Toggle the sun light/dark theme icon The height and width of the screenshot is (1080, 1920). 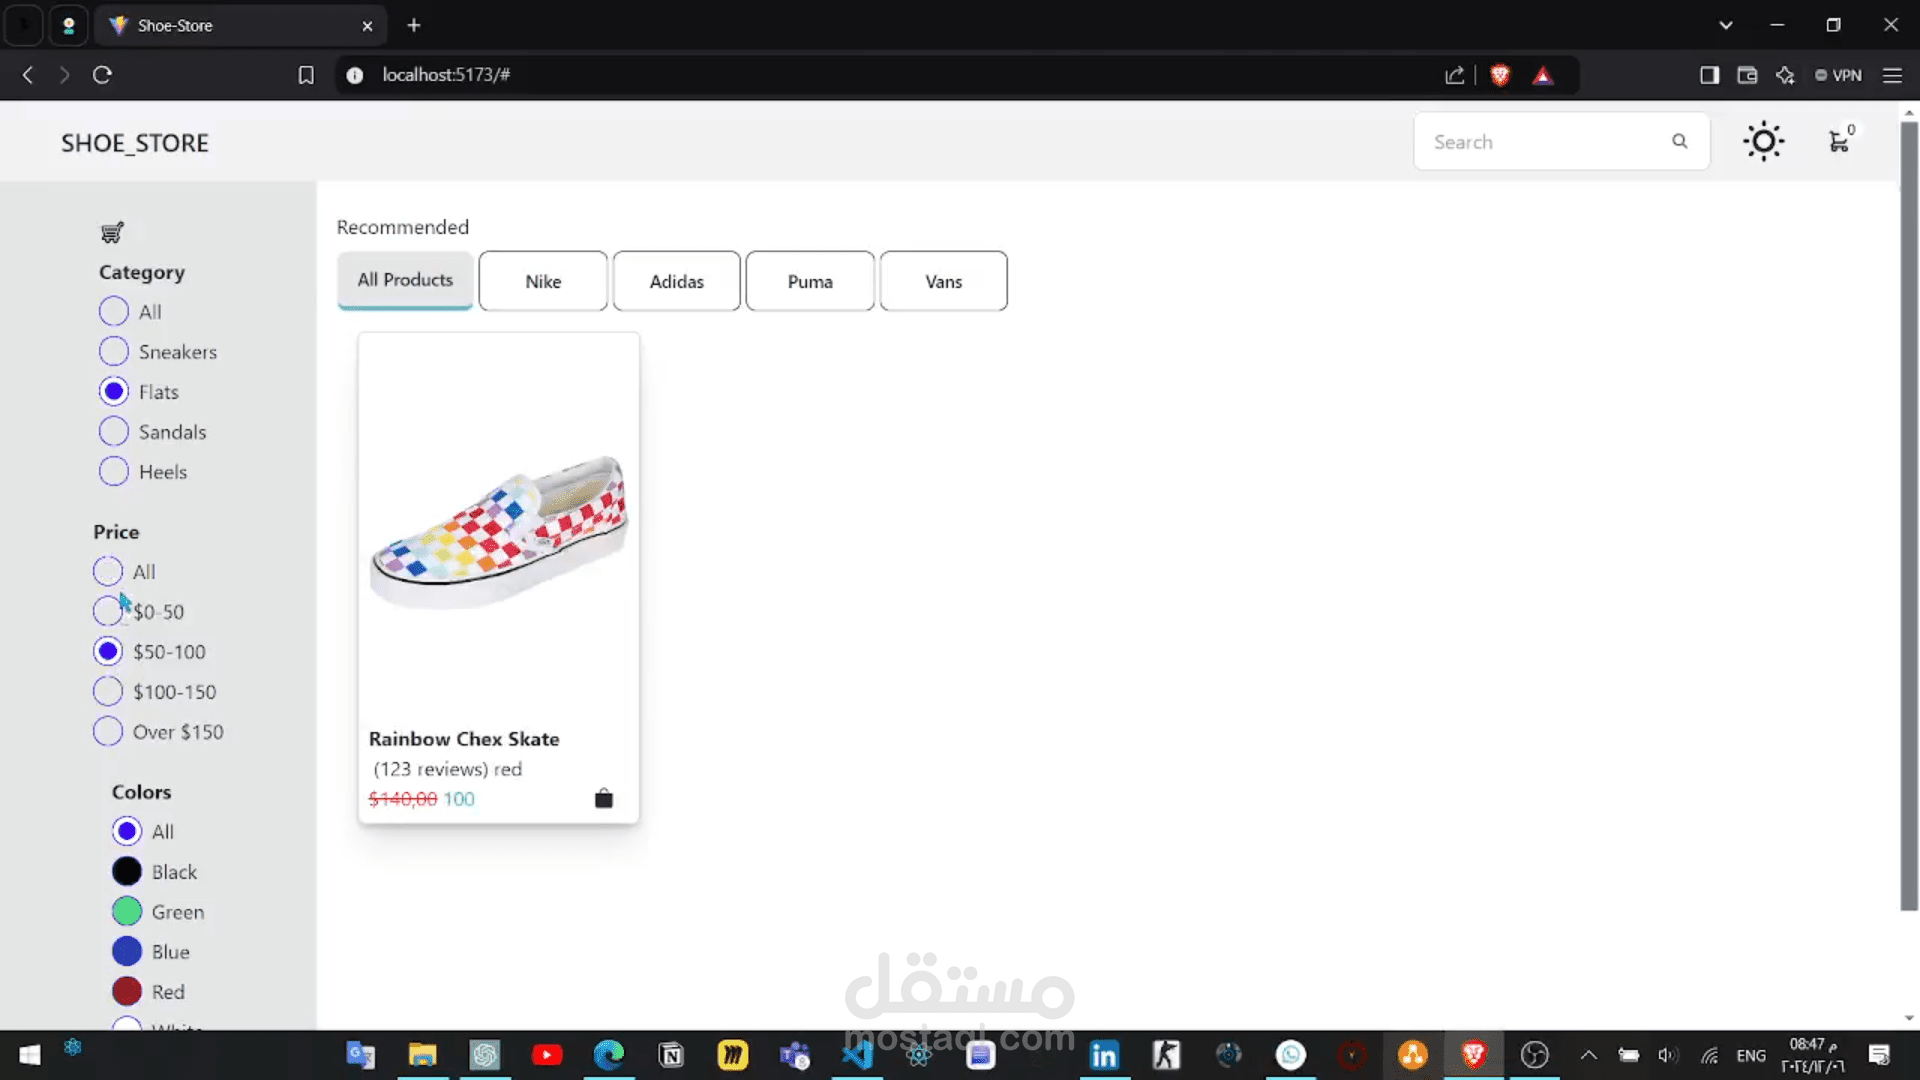pos(1763,141)
